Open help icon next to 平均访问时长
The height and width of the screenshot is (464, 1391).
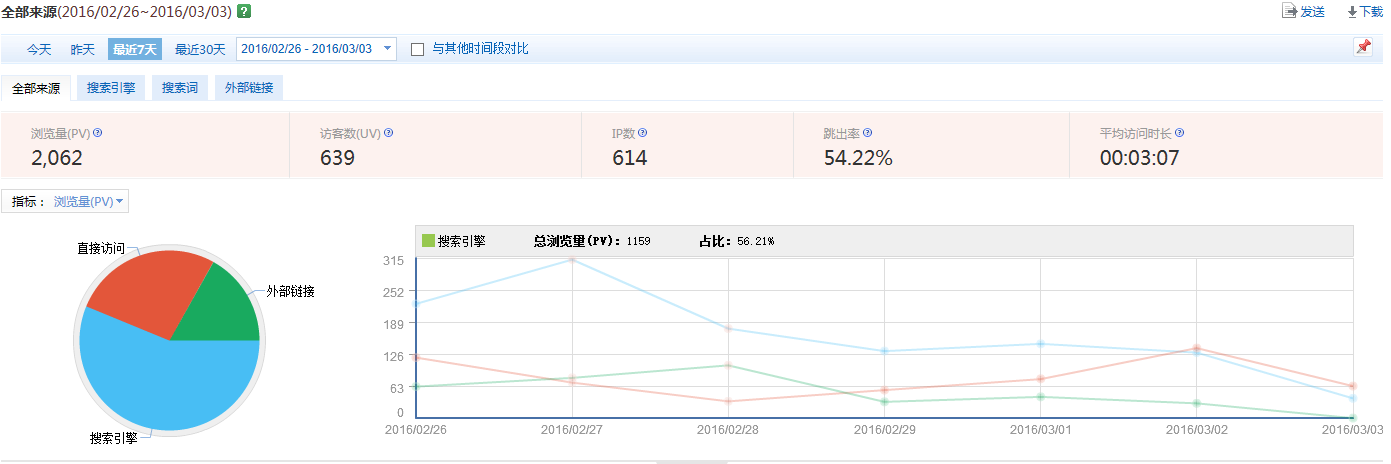coord(1180,133)
